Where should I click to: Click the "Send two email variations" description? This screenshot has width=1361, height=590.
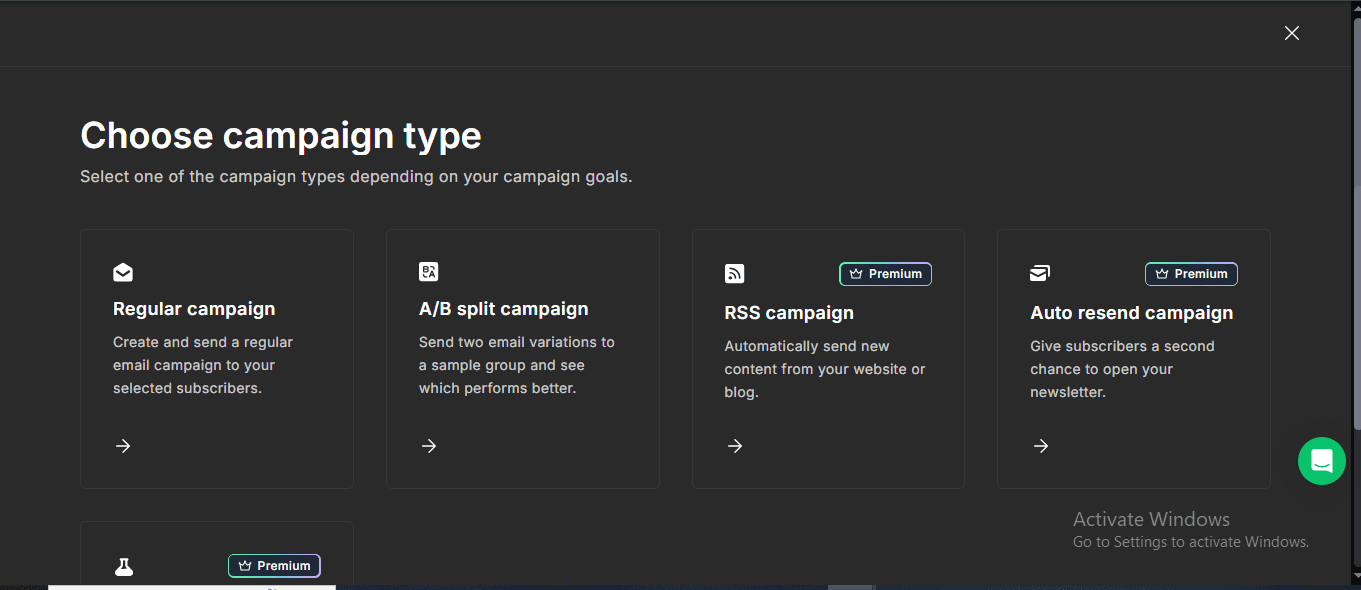pos(517,365)
